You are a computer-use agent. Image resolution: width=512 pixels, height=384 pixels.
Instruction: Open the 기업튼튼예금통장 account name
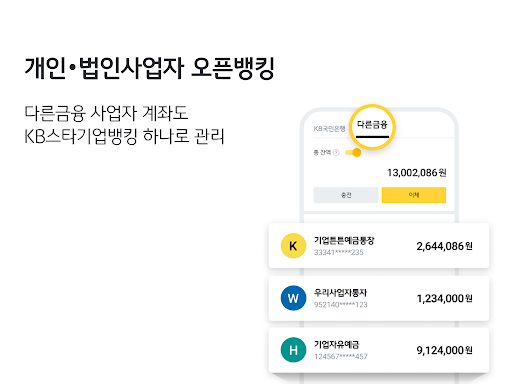(x=344, y=240)
